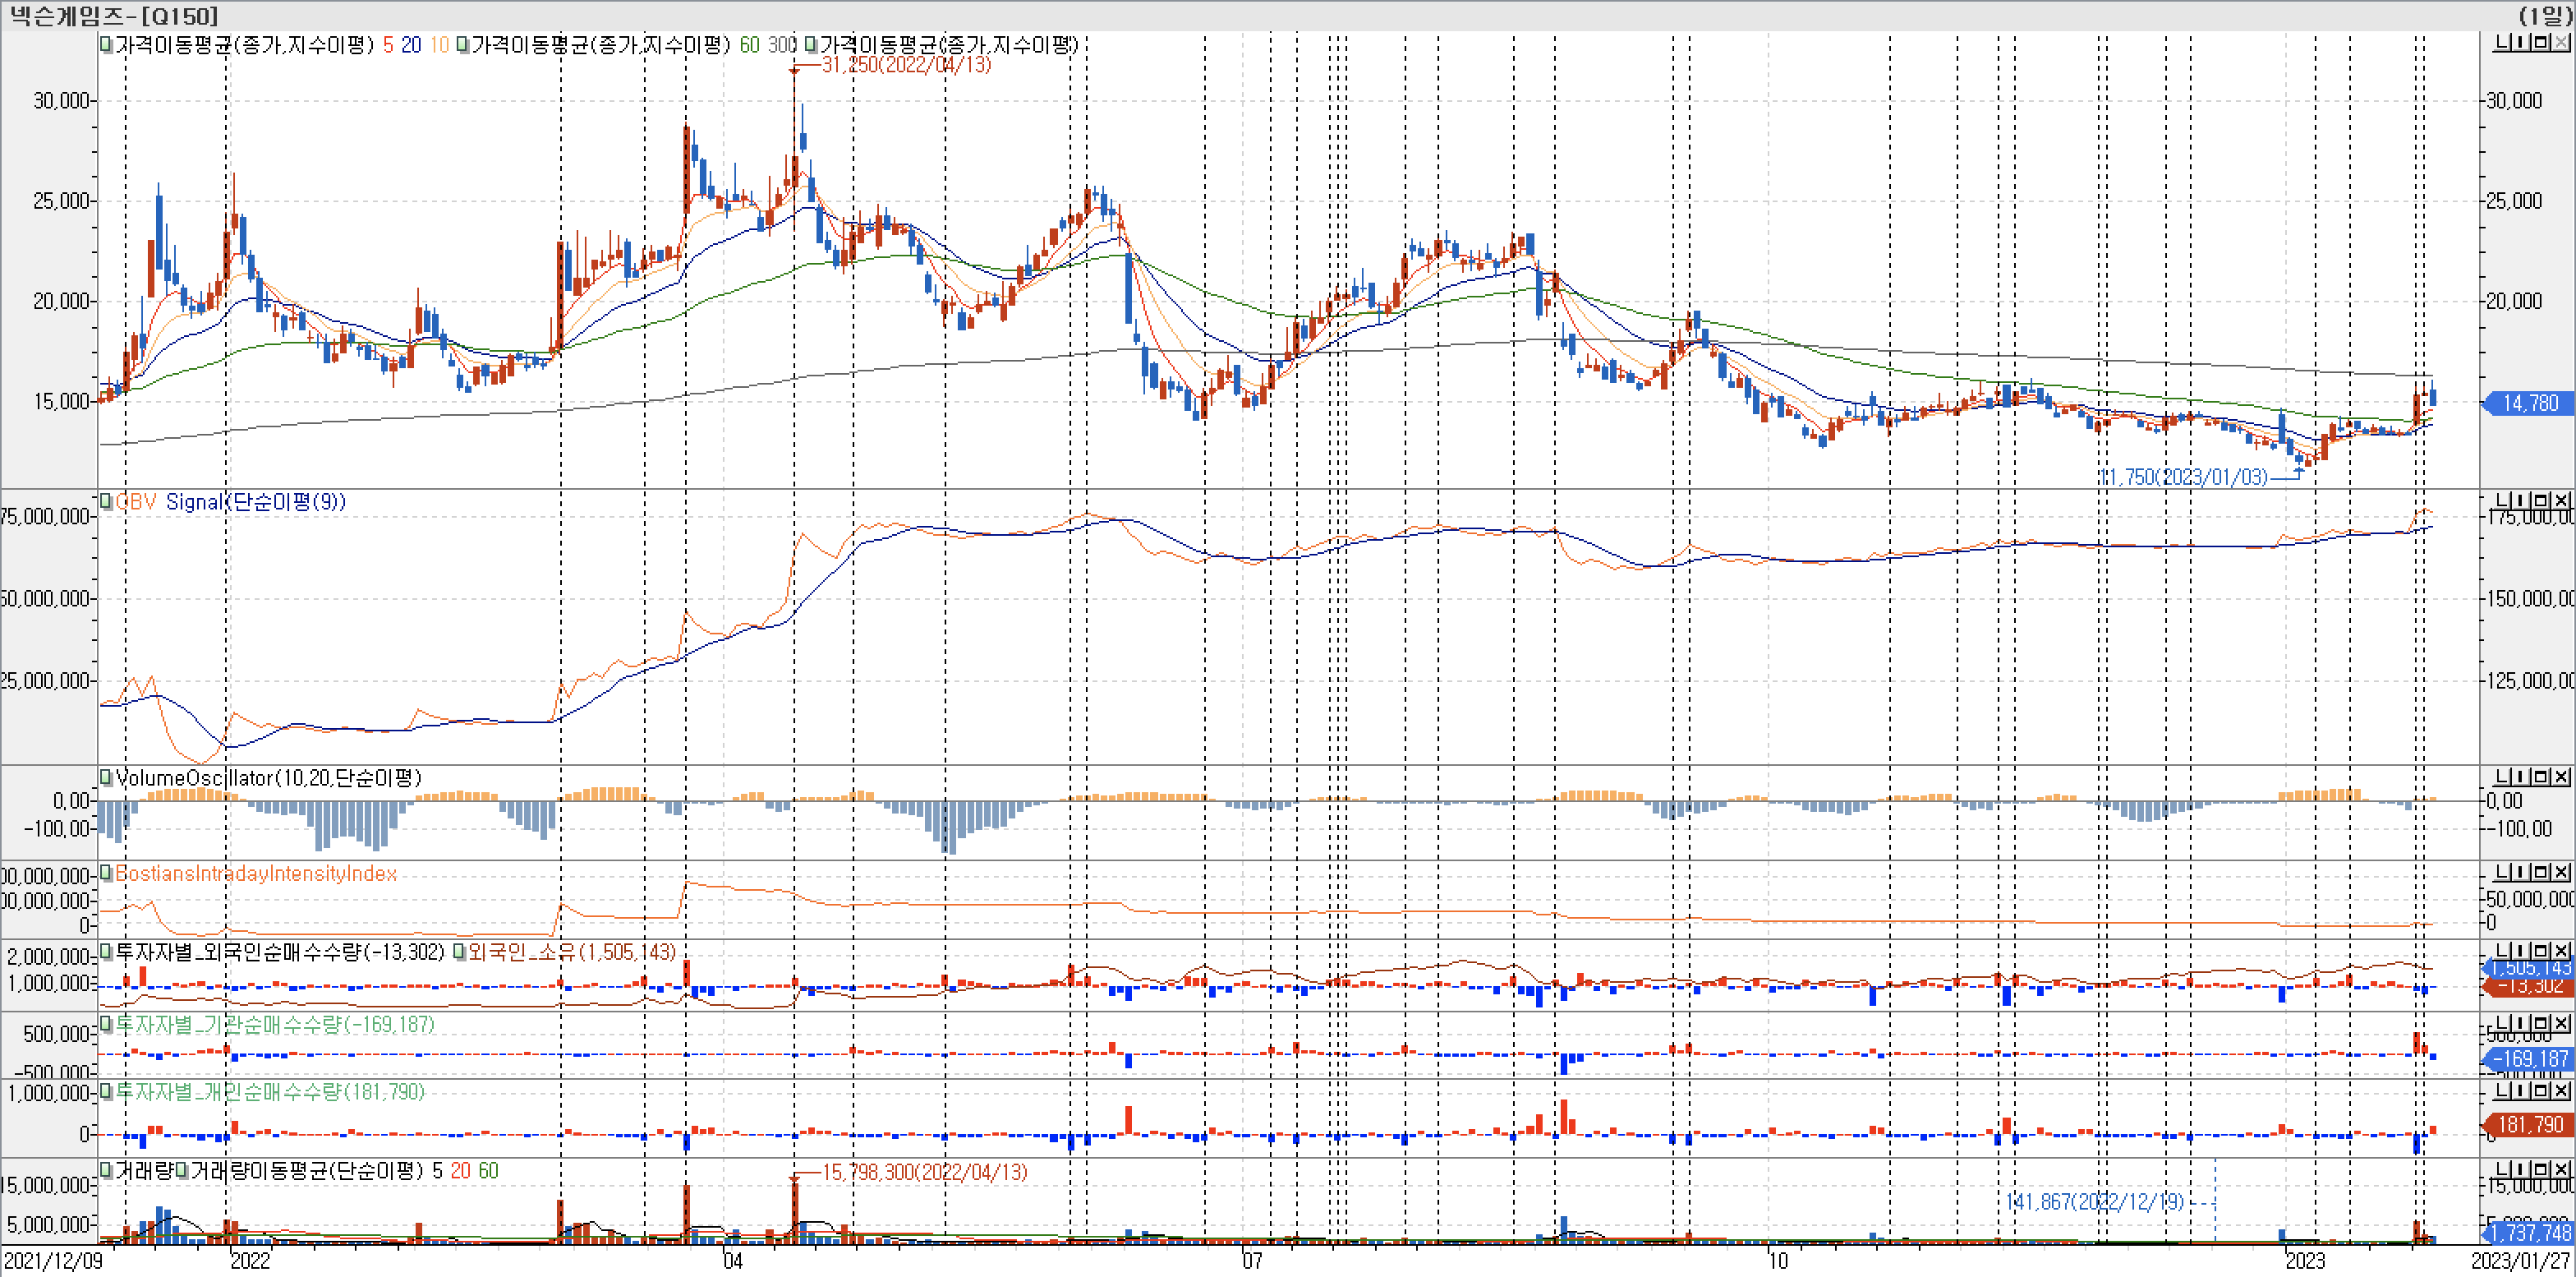This screenshot has width=2576, height=1277.
Task: Close the 외국인순매수수량 panel
Action: tap(2560, 950)
